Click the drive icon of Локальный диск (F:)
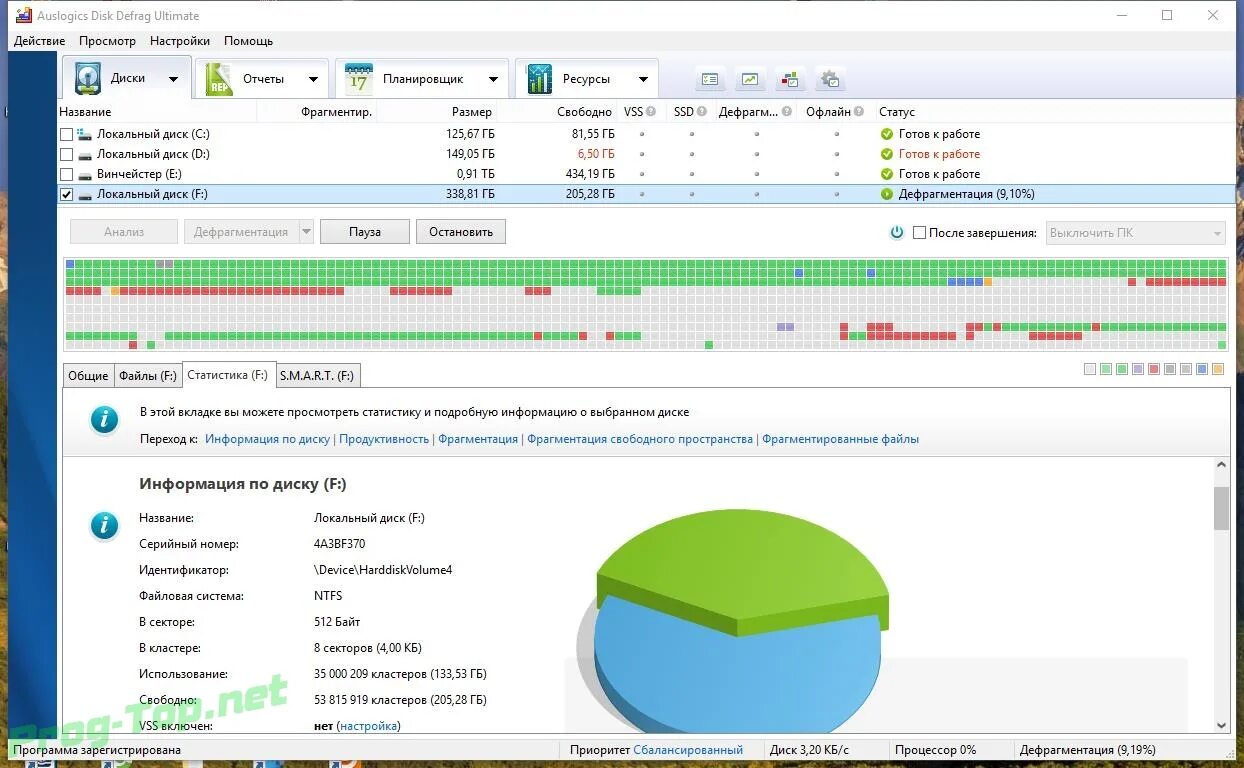This screenshot has height=768, width=1244. coord(85,194)
